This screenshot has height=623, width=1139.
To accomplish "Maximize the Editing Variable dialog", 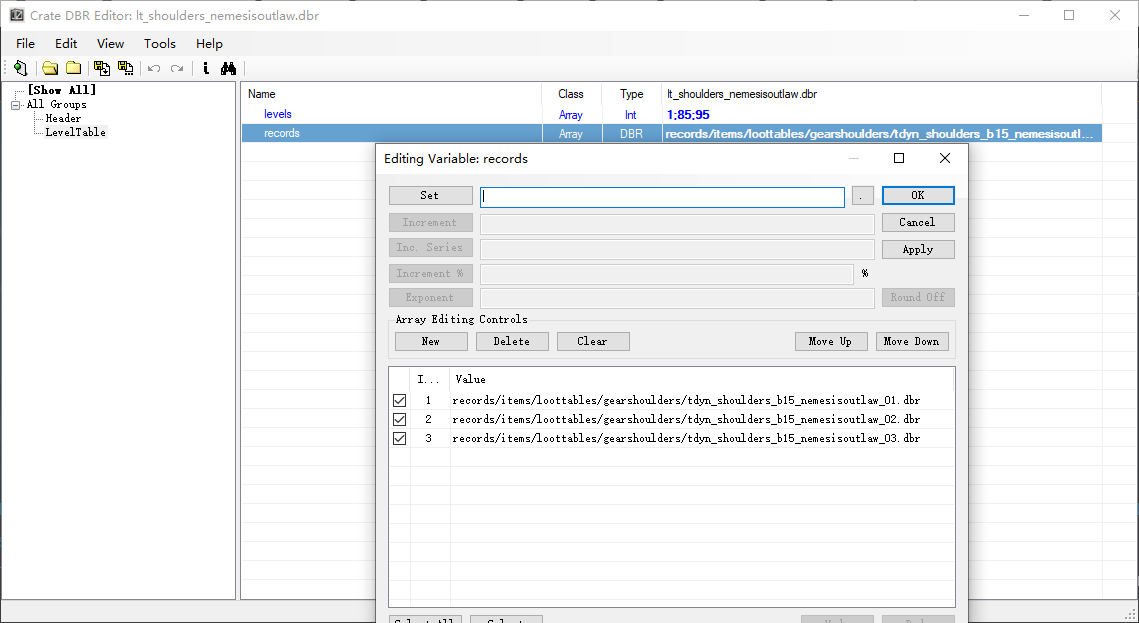I will 899,158.
